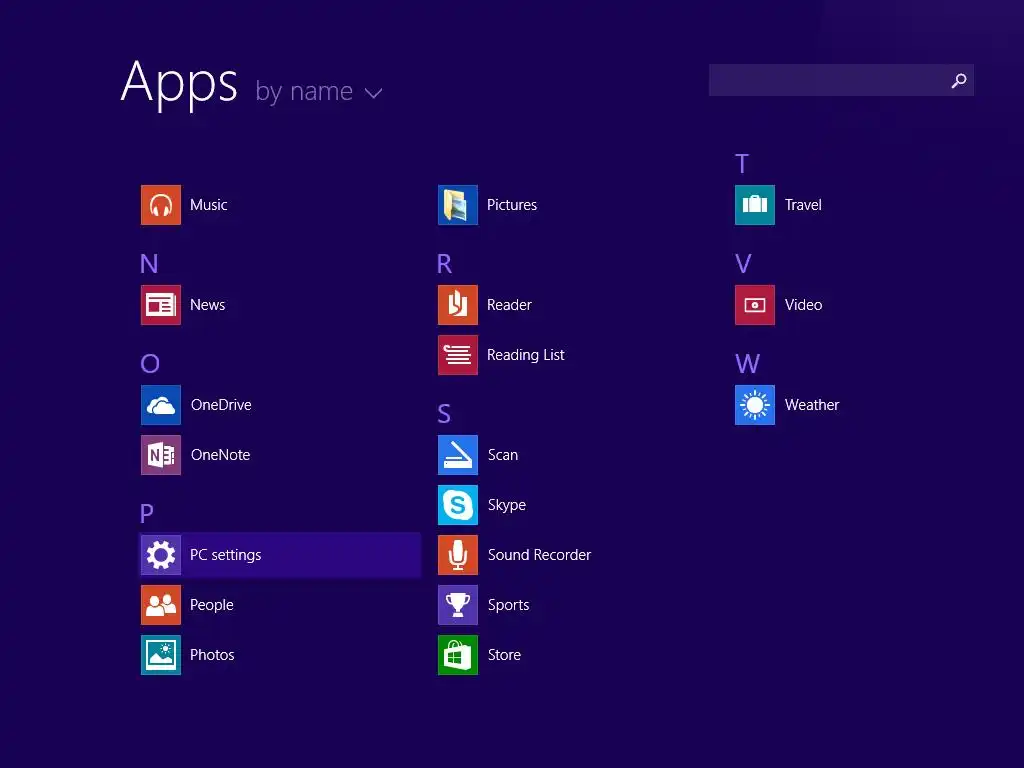Click the 'Photos' label text

[x=212, y=655]
